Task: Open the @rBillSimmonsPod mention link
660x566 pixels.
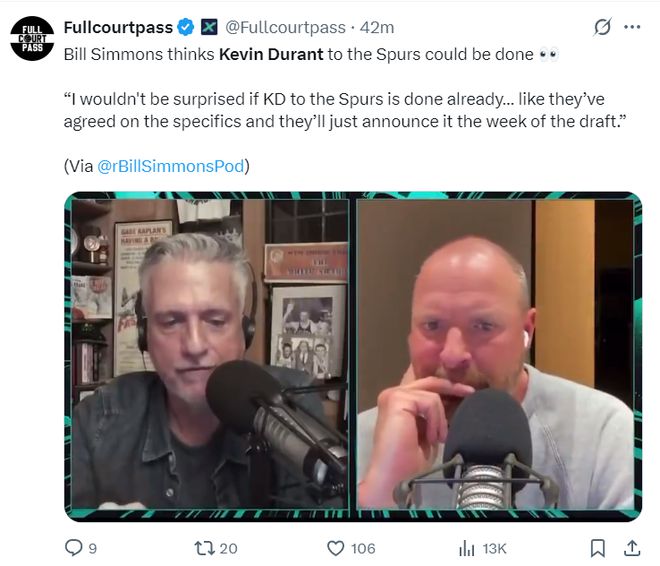Action: [x=170, y=166]
